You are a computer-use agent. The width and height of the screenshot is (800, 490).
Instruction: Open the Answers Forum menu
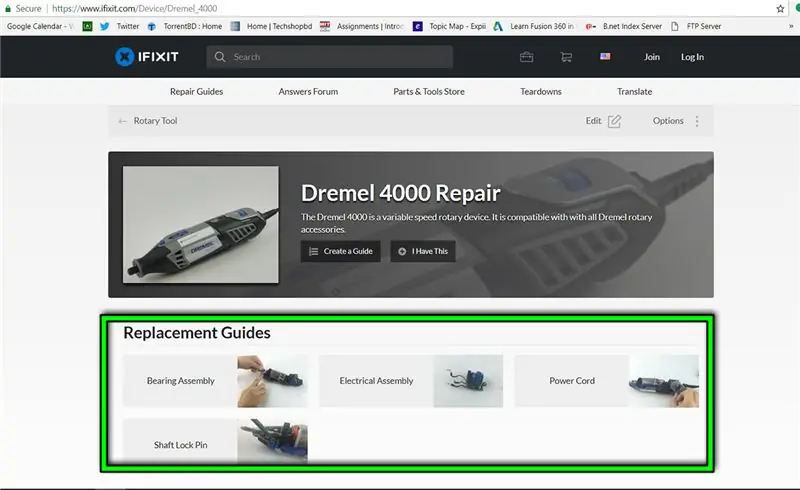308,91
